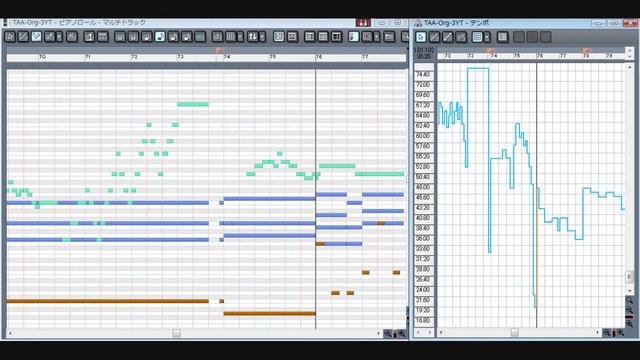The width and height of the screenshot is (640, 360).
Task: Toggle the triplet '3' button
Action: tap(217, 37)
